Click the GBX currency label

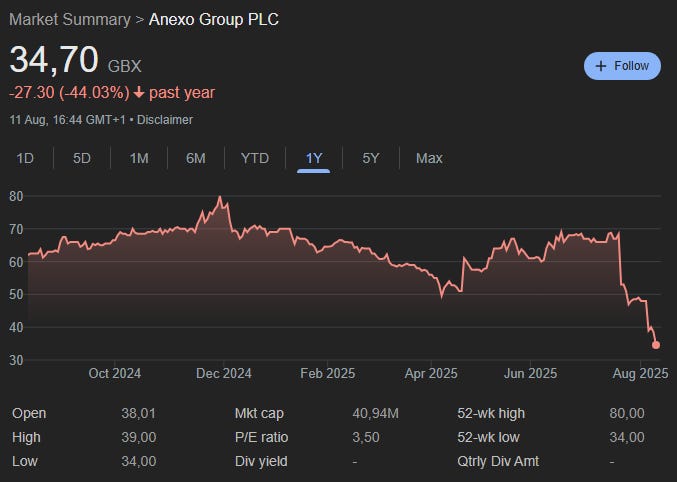pyautogui.click(x=124, y=66)
